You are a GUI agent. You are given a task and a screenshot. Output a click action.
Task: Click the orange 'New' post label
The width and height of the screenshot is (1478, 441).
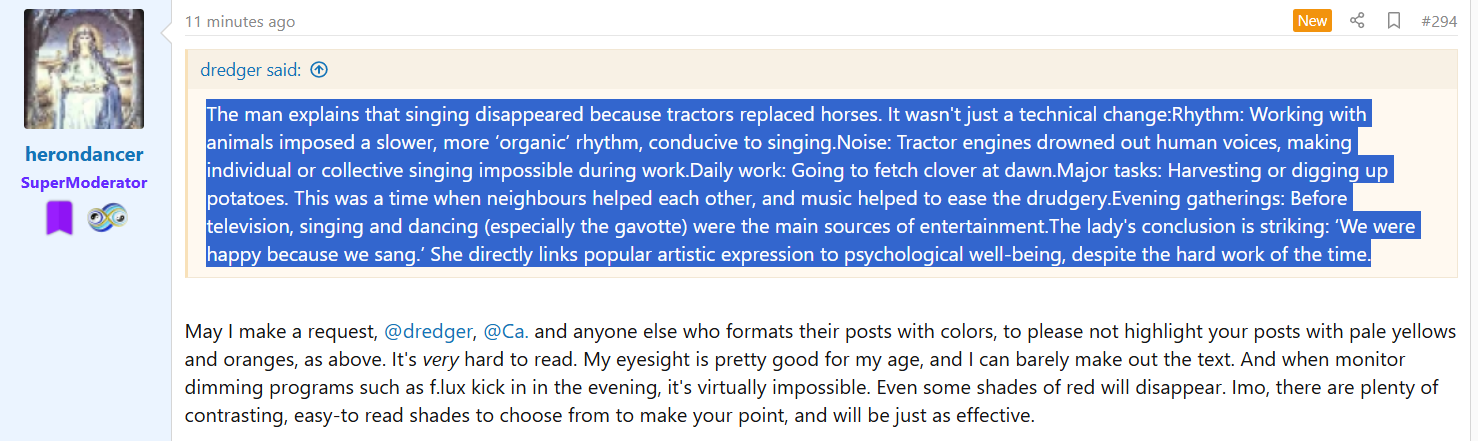1312,21
